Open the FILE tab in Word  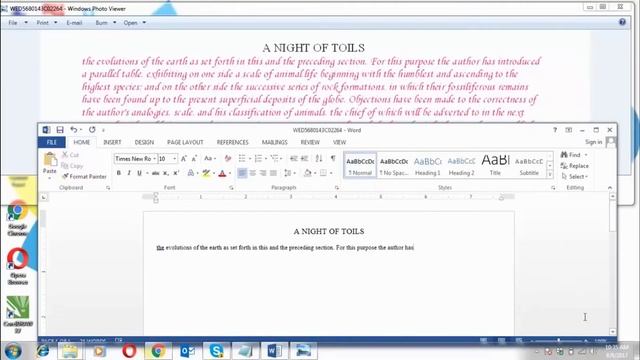pyautogui.click(x=51, y=142)
